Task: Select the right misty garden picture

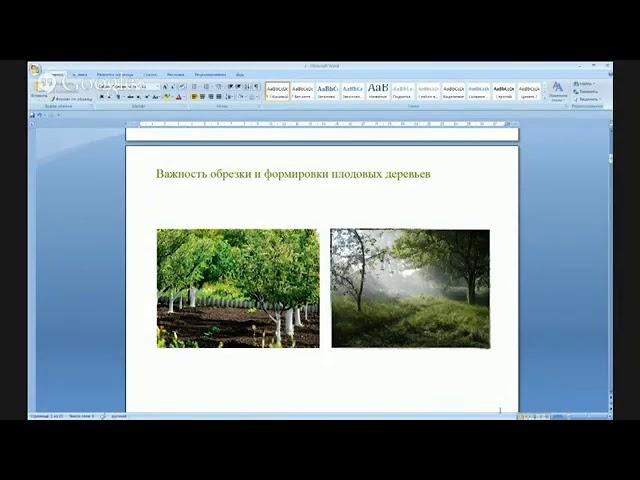Action: point(410,288)
